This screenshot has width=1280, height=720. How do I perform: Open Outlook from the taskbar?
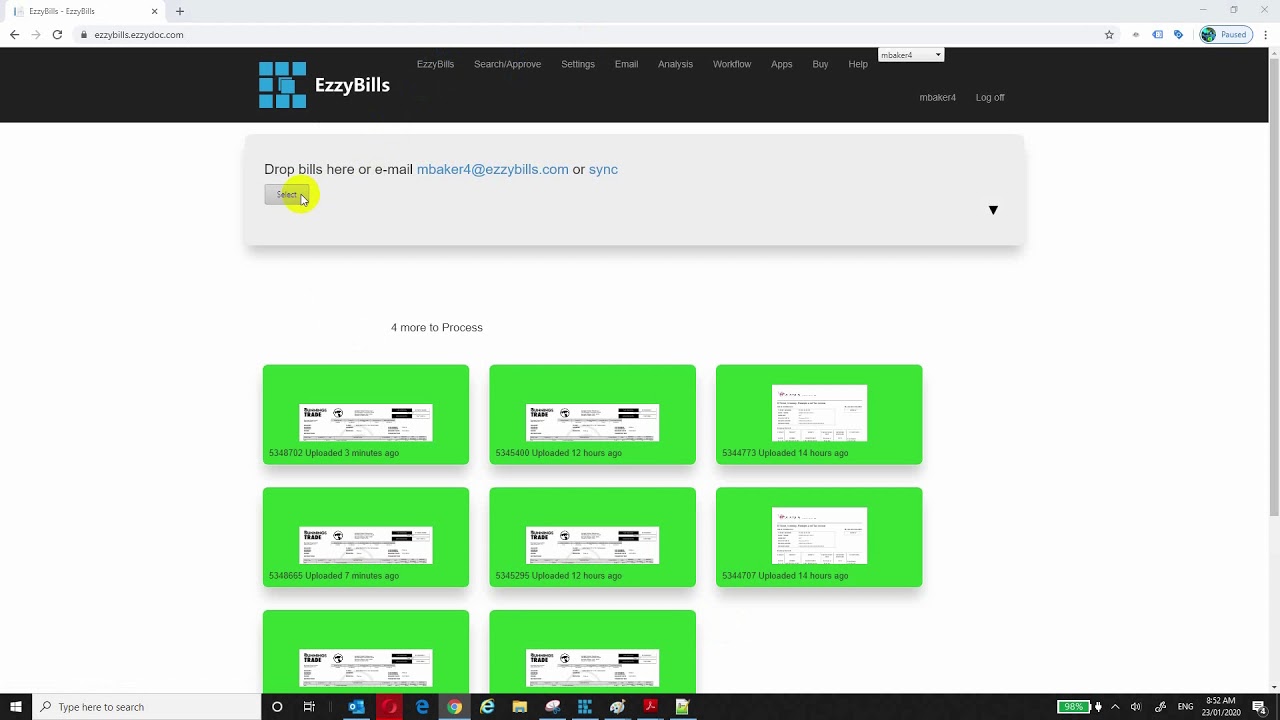tap(357, 707)
